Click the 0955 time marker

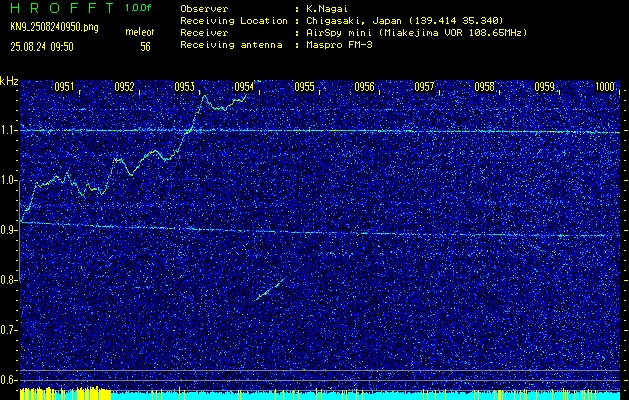304,87
